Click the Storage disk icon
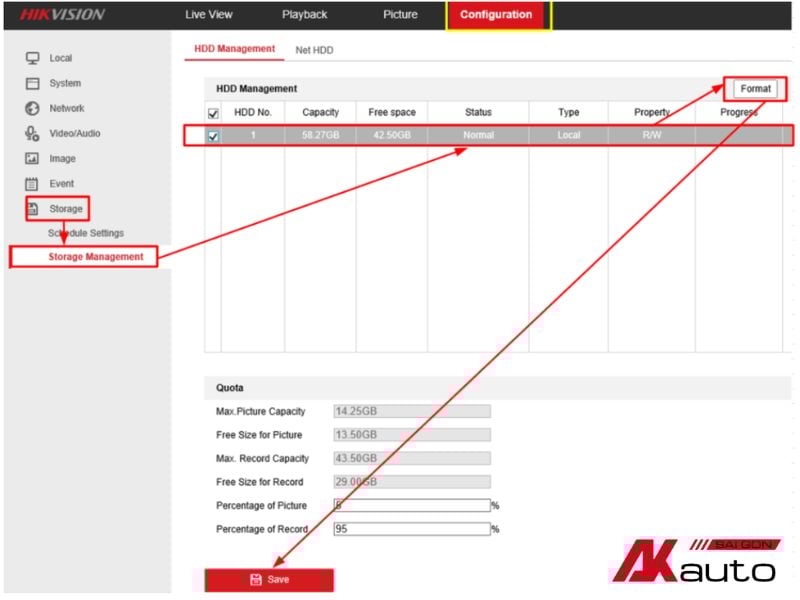 (32, 209)
